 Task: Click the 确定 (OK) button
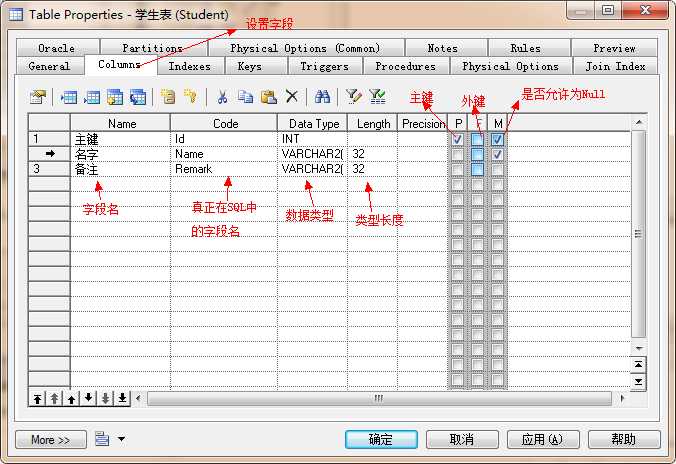tap(381, 439)
